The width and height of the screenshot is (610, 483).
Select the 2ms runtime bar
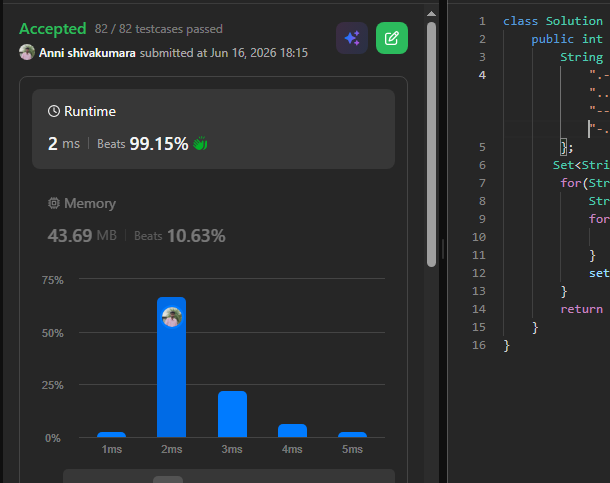(172, 367)
